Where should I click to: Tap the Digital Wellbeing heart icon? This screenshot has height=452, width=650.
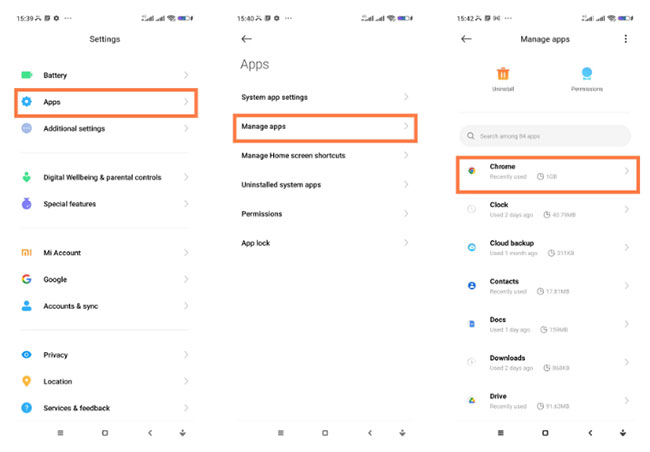tap(27, 177)
